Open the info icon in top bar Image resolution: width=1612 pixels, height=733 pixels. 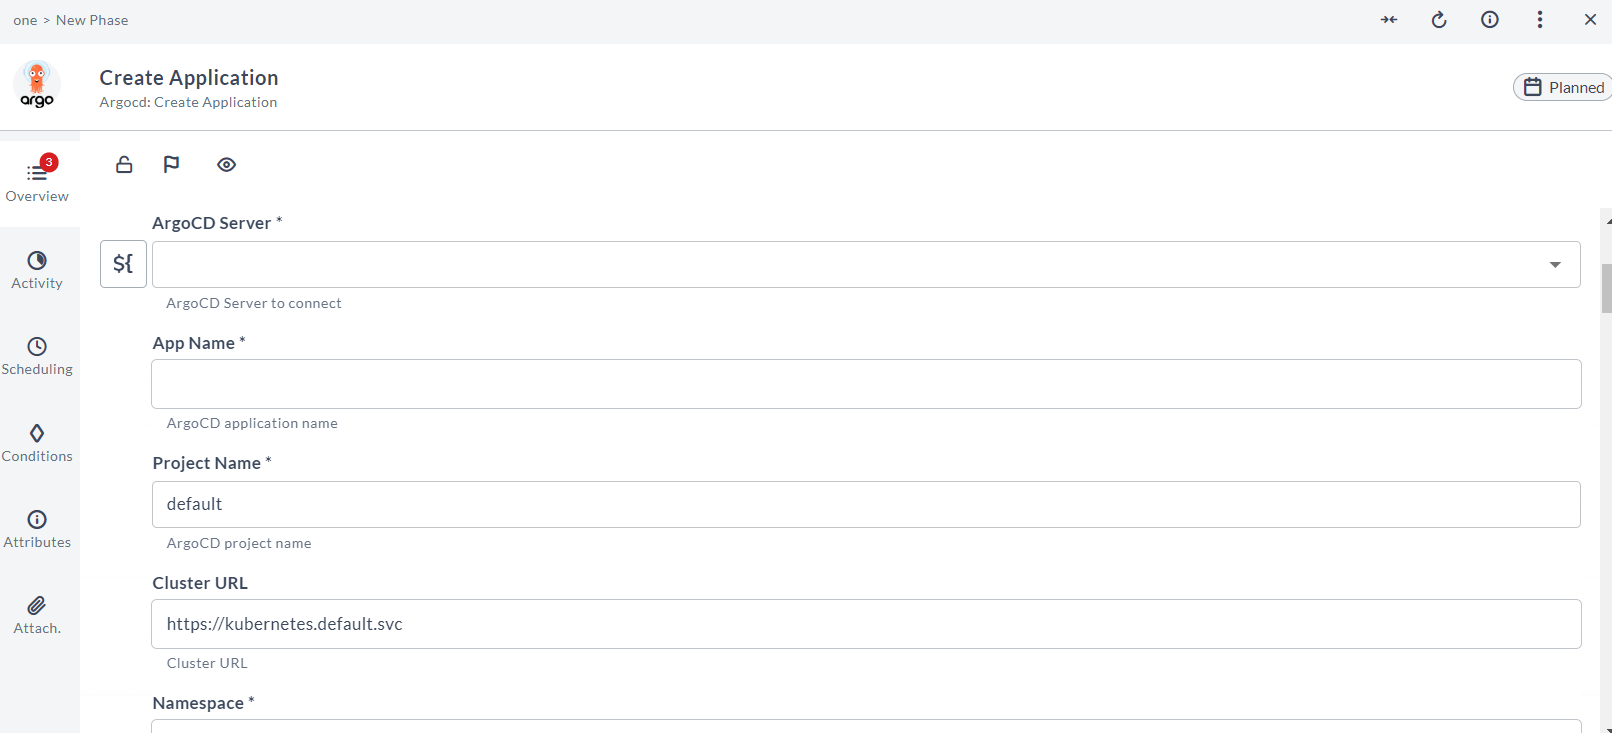coord(1490,20)
